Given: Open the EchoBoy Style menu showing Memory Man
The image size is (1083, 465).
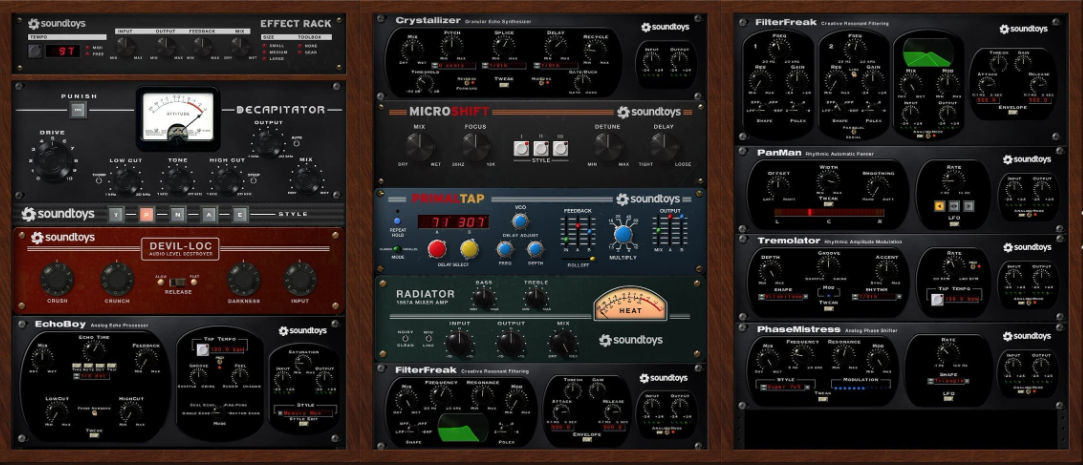Looking at the screenshot, I should [x=304, y=412].
